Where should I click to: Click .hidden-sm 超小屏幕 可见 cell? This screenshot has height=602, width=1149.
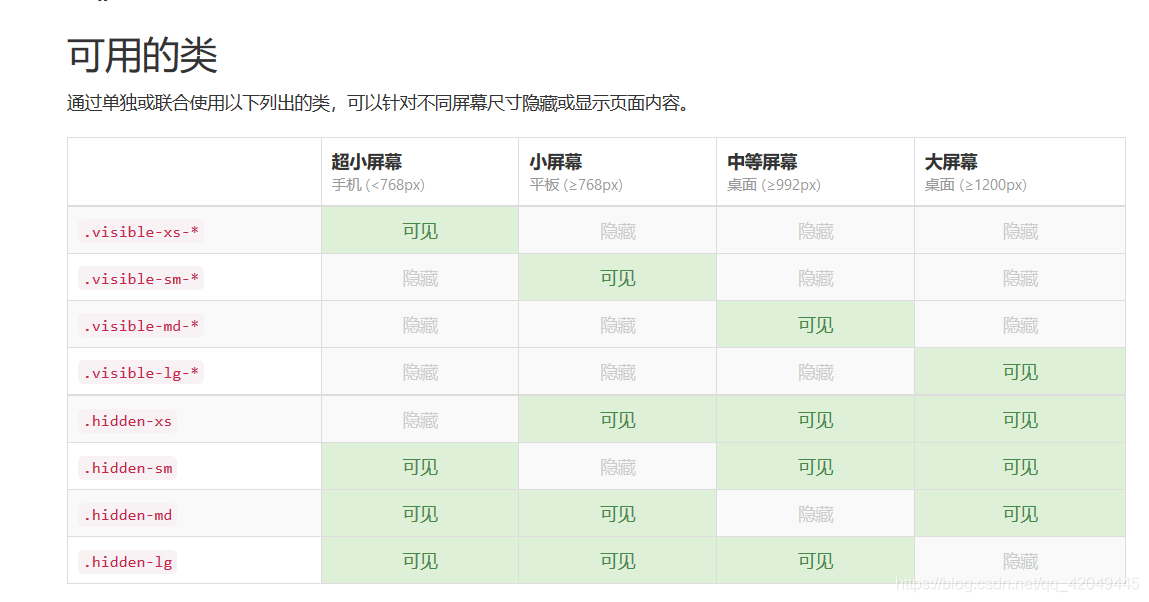420,467
